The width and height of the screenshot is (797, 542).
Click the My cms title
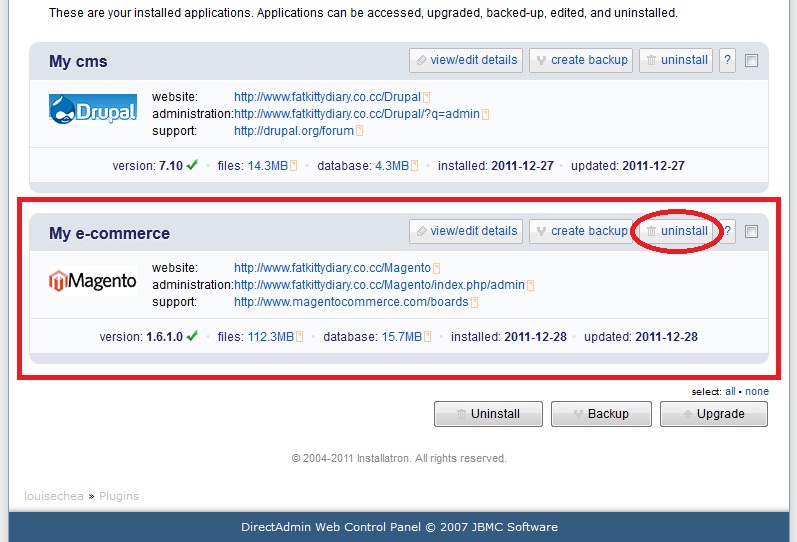tap(78, 62)
